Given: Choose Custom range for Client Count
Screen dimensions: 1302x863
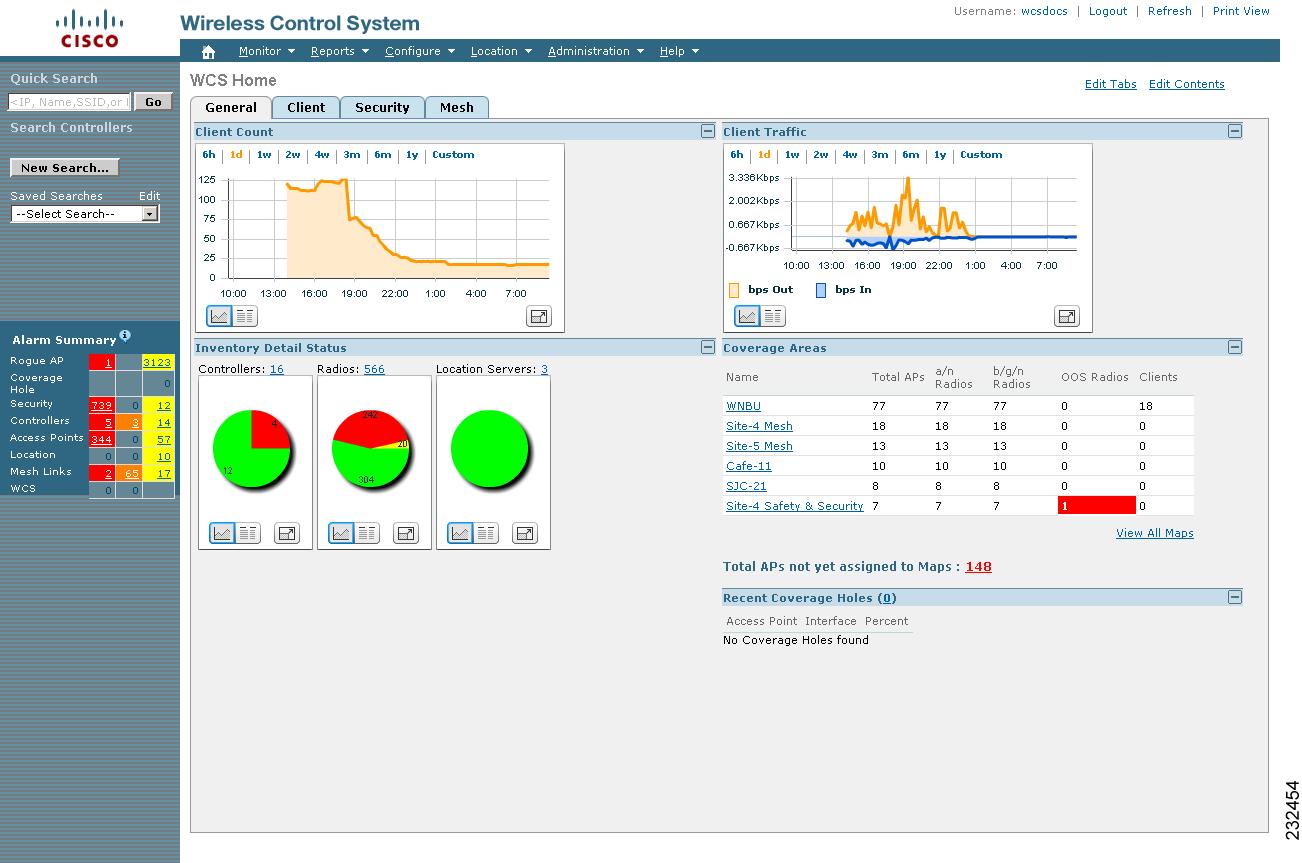Looking at the screenshot, I should 453,155.
